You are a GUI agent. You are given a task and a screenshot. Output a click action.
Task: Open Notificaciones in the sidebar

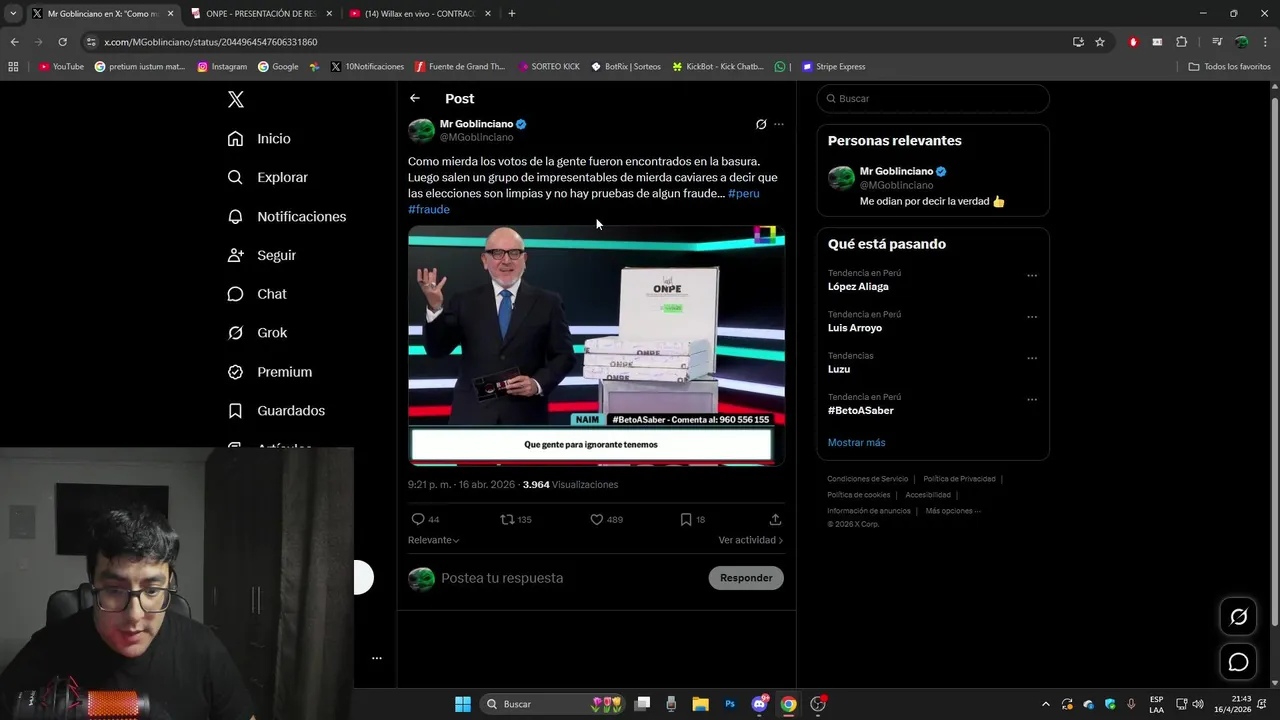click(287, 216)
